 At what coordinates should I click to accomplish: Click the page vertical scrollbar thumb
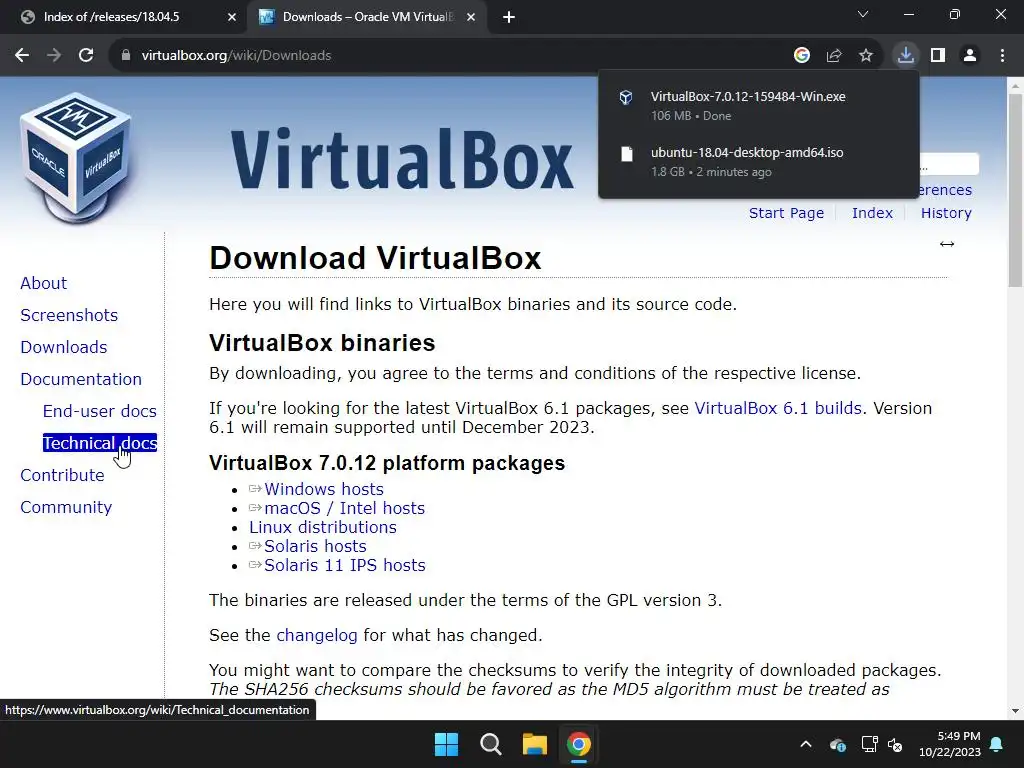point(1015,189)
